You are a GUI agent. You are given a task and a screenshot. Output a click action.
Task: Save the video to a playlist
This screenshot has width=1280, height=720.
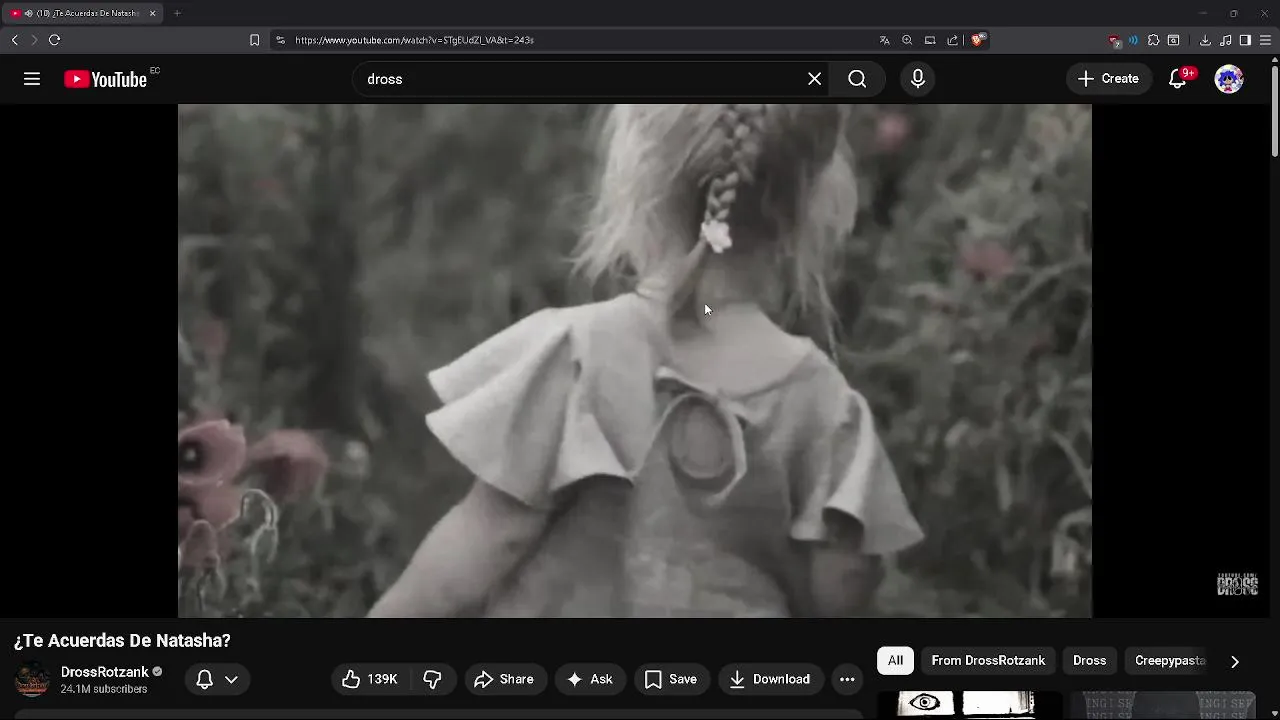[x=671, y=679]
